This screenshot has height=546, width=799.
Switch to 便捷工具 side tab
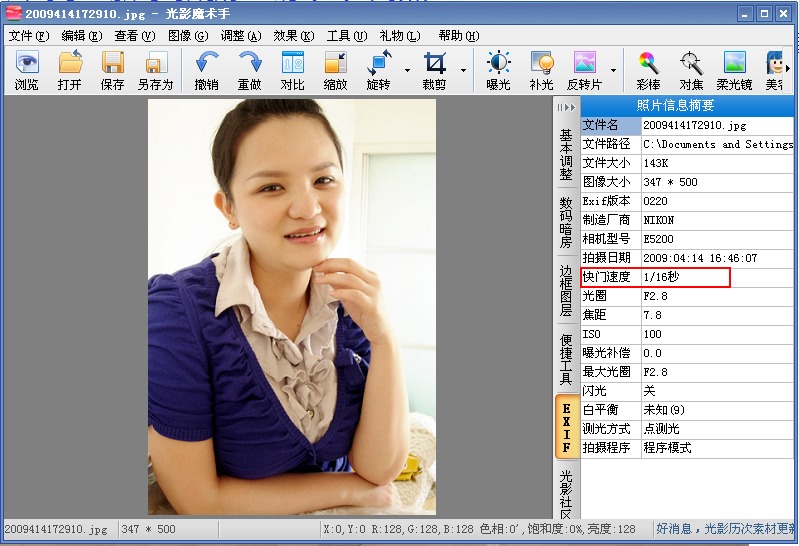point(566,359)
